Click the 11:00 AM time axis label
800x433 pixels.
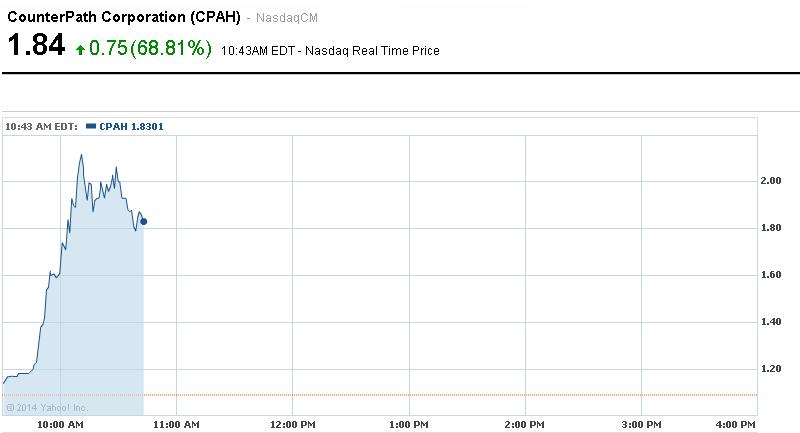[x=176, y=425]
